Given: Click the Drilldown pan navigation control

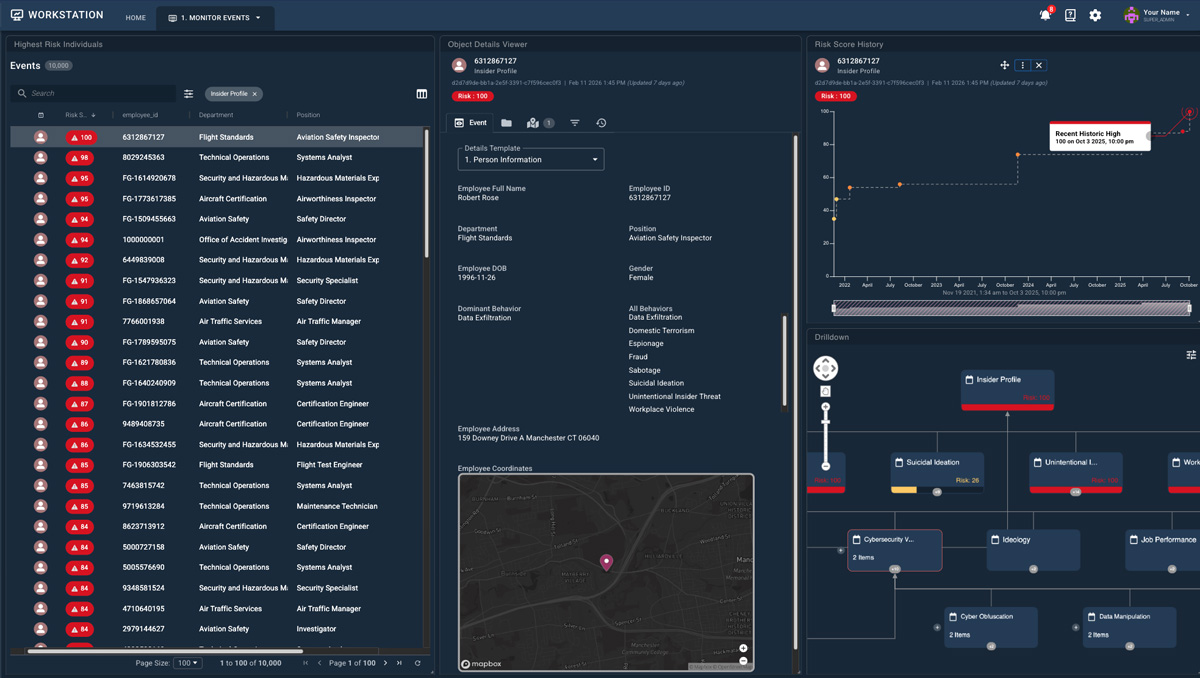Looking at the screenshot, I should (825, 368).
